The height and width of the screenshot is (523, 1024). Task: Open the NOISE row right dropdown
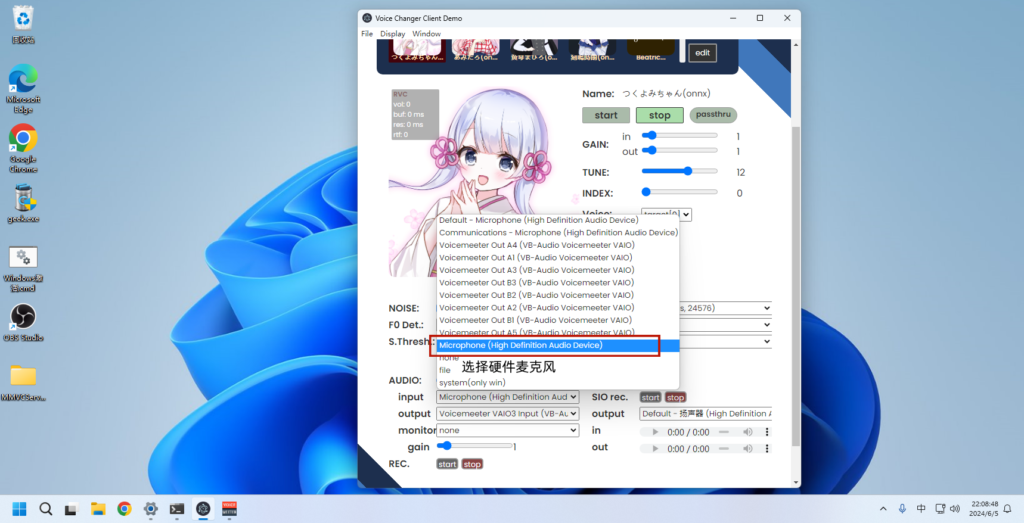pyautogui.click(x=725, y=308)
